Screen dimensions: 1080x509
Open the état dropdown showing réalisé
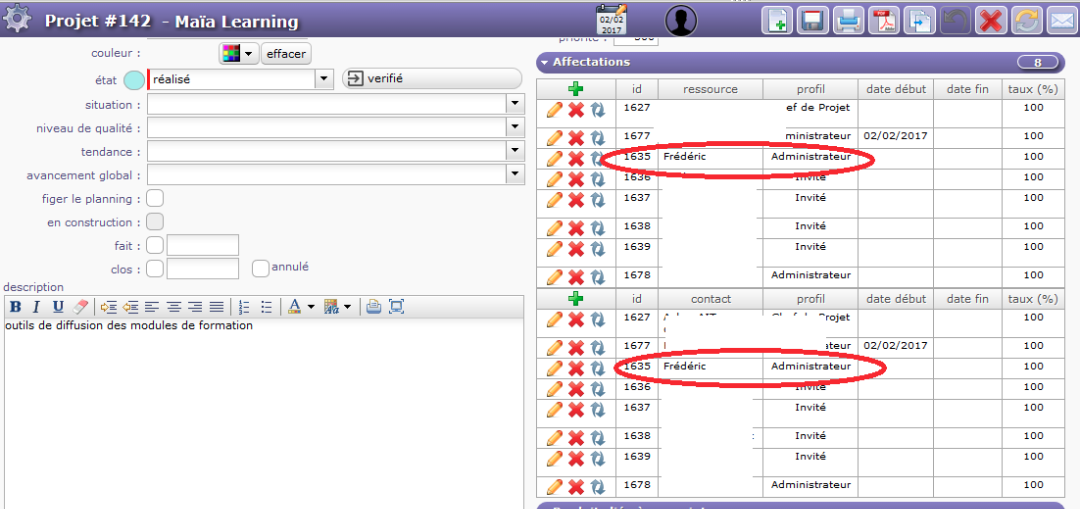point(324,79)
